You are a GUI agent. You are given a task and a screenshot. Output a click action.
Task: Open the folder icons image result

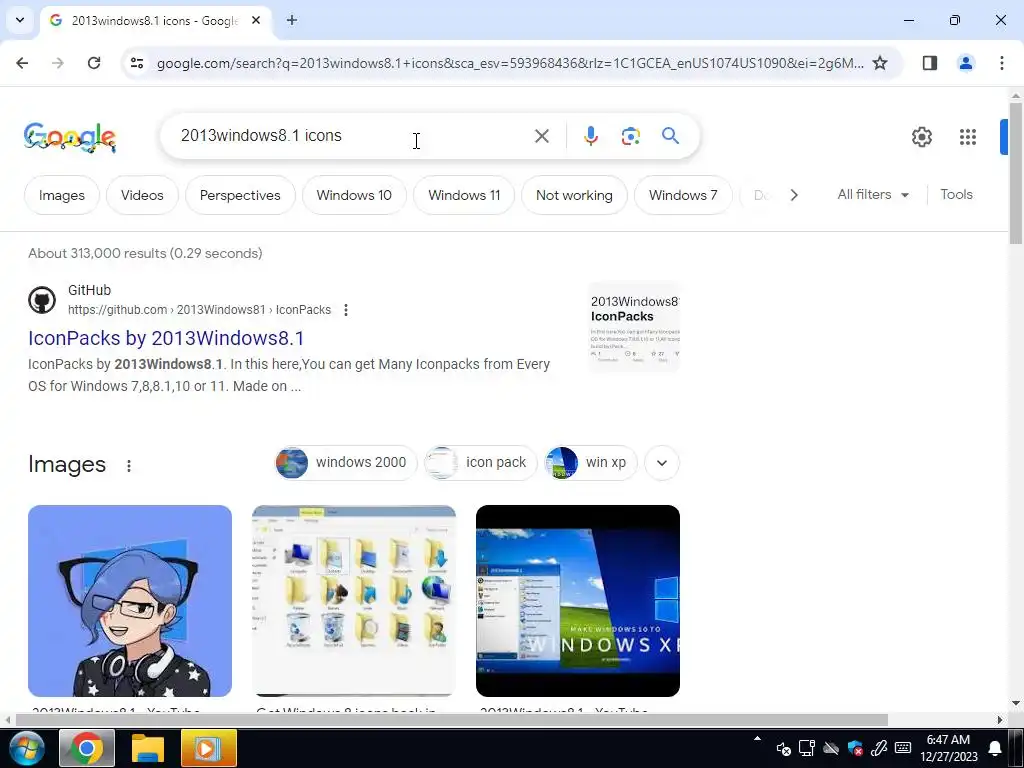(354, 601)
